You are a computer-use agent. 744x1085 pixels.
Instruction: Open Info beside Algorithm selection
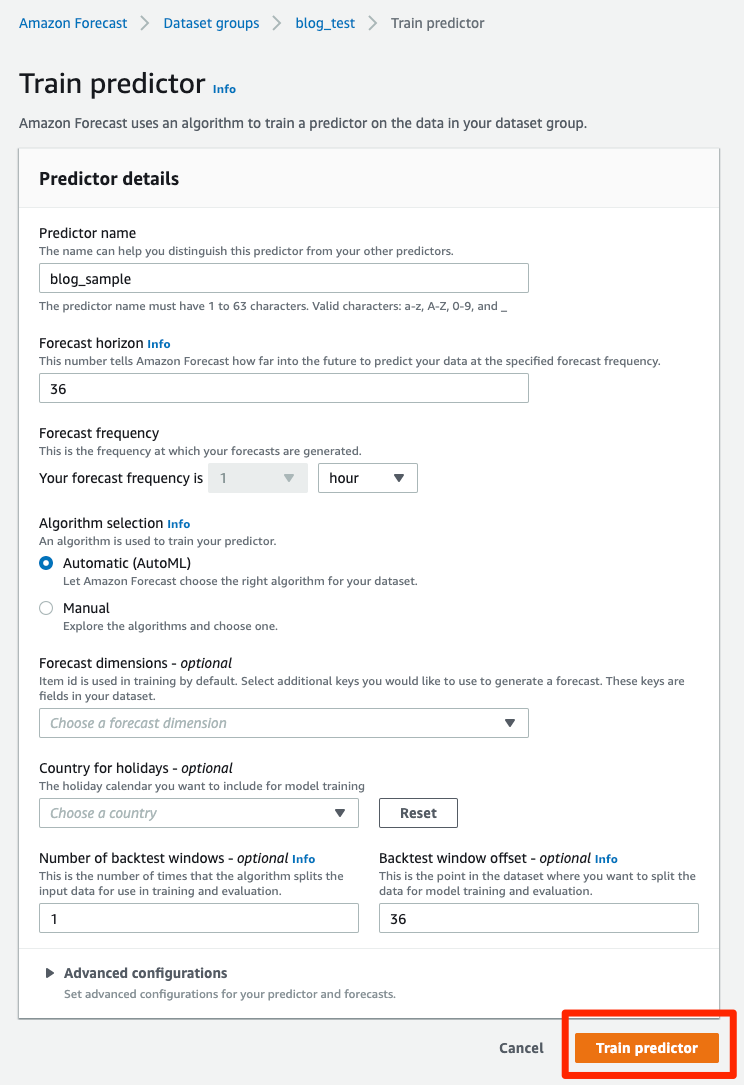[178, 524]
